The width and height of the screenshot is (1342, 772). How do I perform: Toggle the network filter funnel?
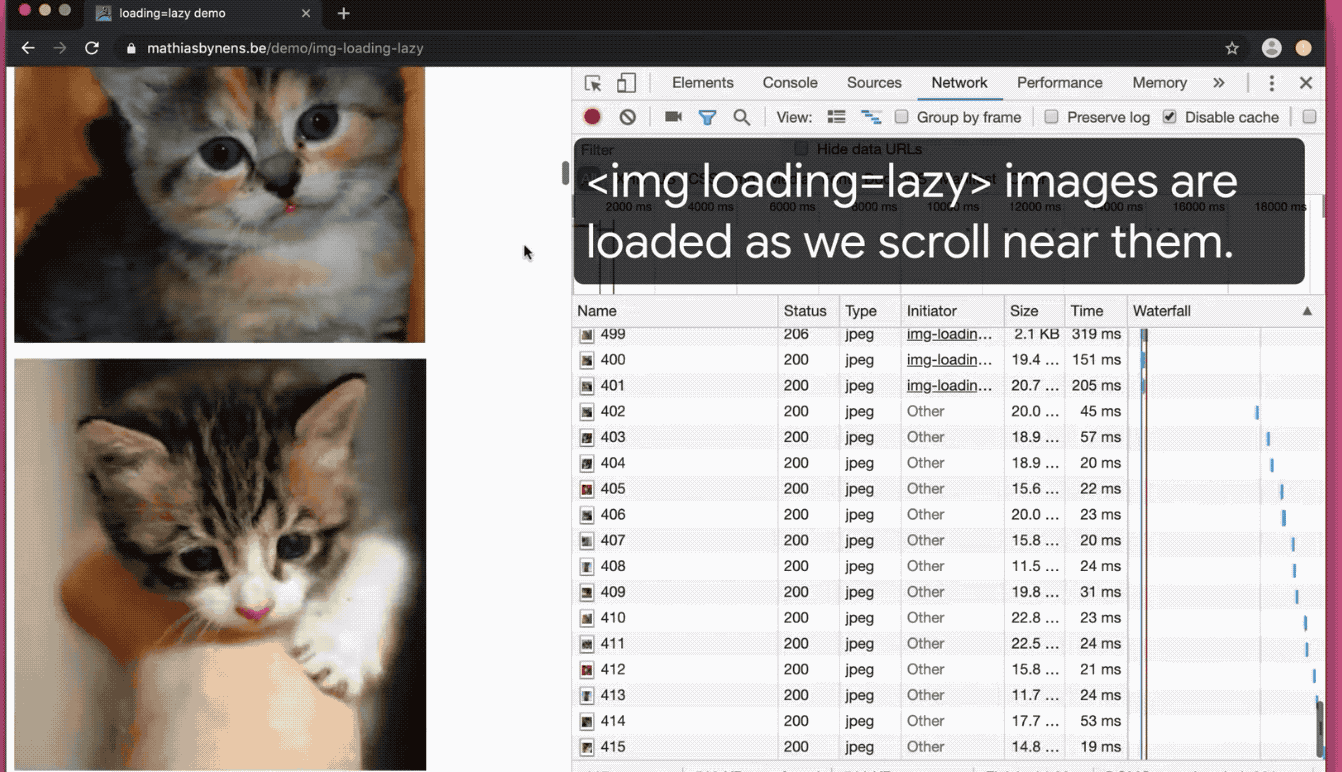click(x=707, y=117)
